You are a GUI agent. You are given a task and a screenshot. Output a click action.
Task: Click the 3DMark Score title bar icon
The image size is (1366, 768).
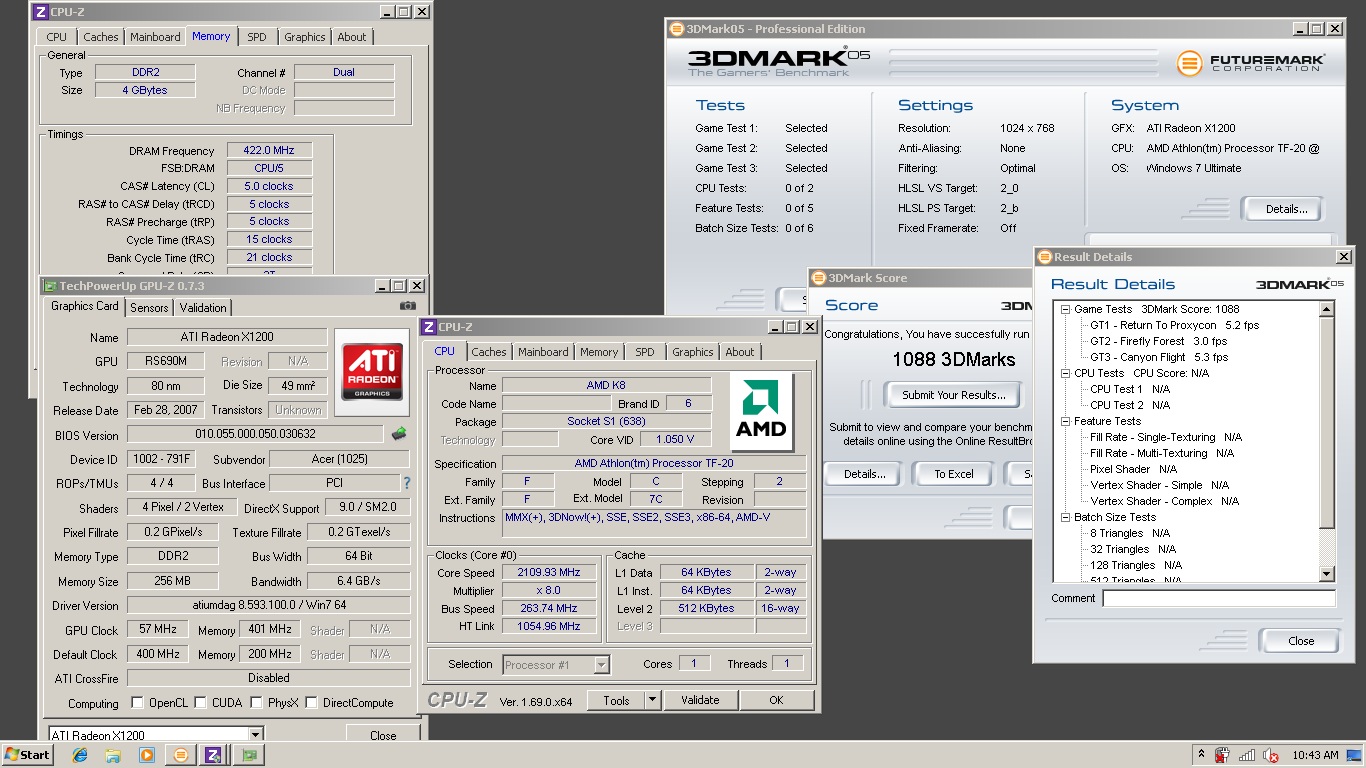coord(819,278)
